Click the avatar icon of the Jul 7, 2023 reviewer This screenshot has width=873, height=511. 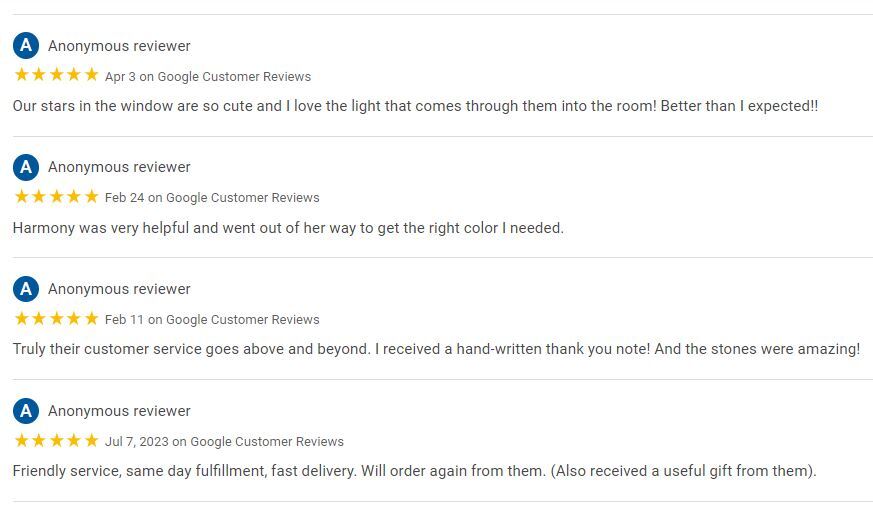[x=26, y=411]
